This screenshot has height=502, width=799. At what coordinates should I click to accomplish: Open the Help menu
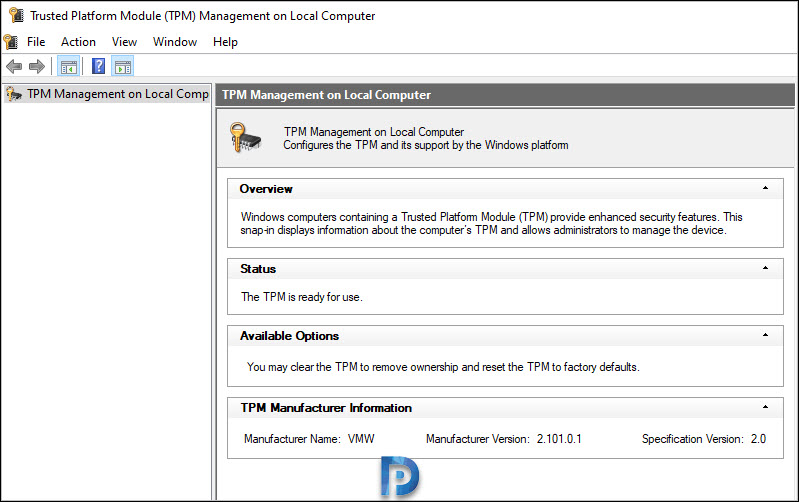point(225,42)
